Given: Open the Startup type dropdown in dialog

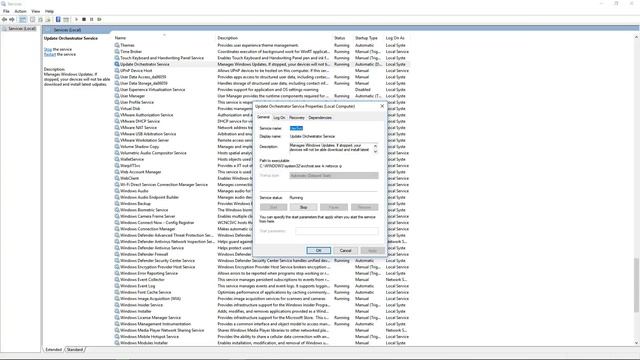Looking at the screenshot, I should tap(334, 176).
